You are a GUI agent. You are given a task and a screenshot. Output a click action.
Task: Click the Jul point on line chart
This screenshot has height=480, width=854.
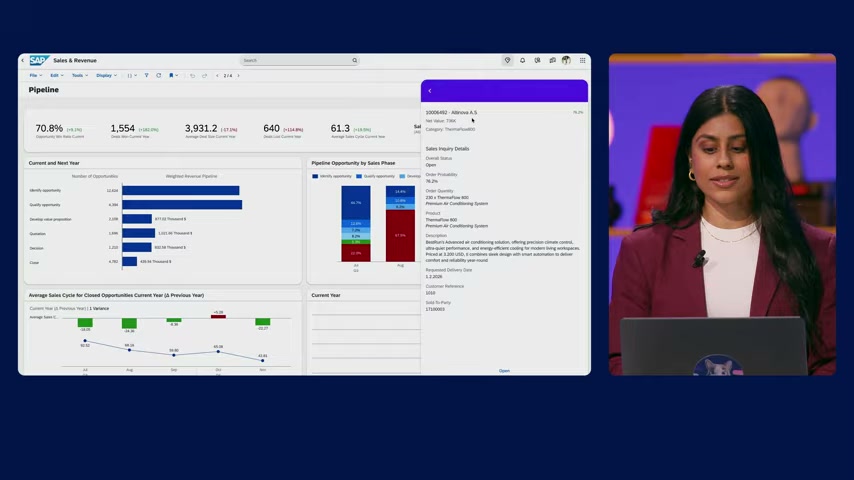point(85,341)
